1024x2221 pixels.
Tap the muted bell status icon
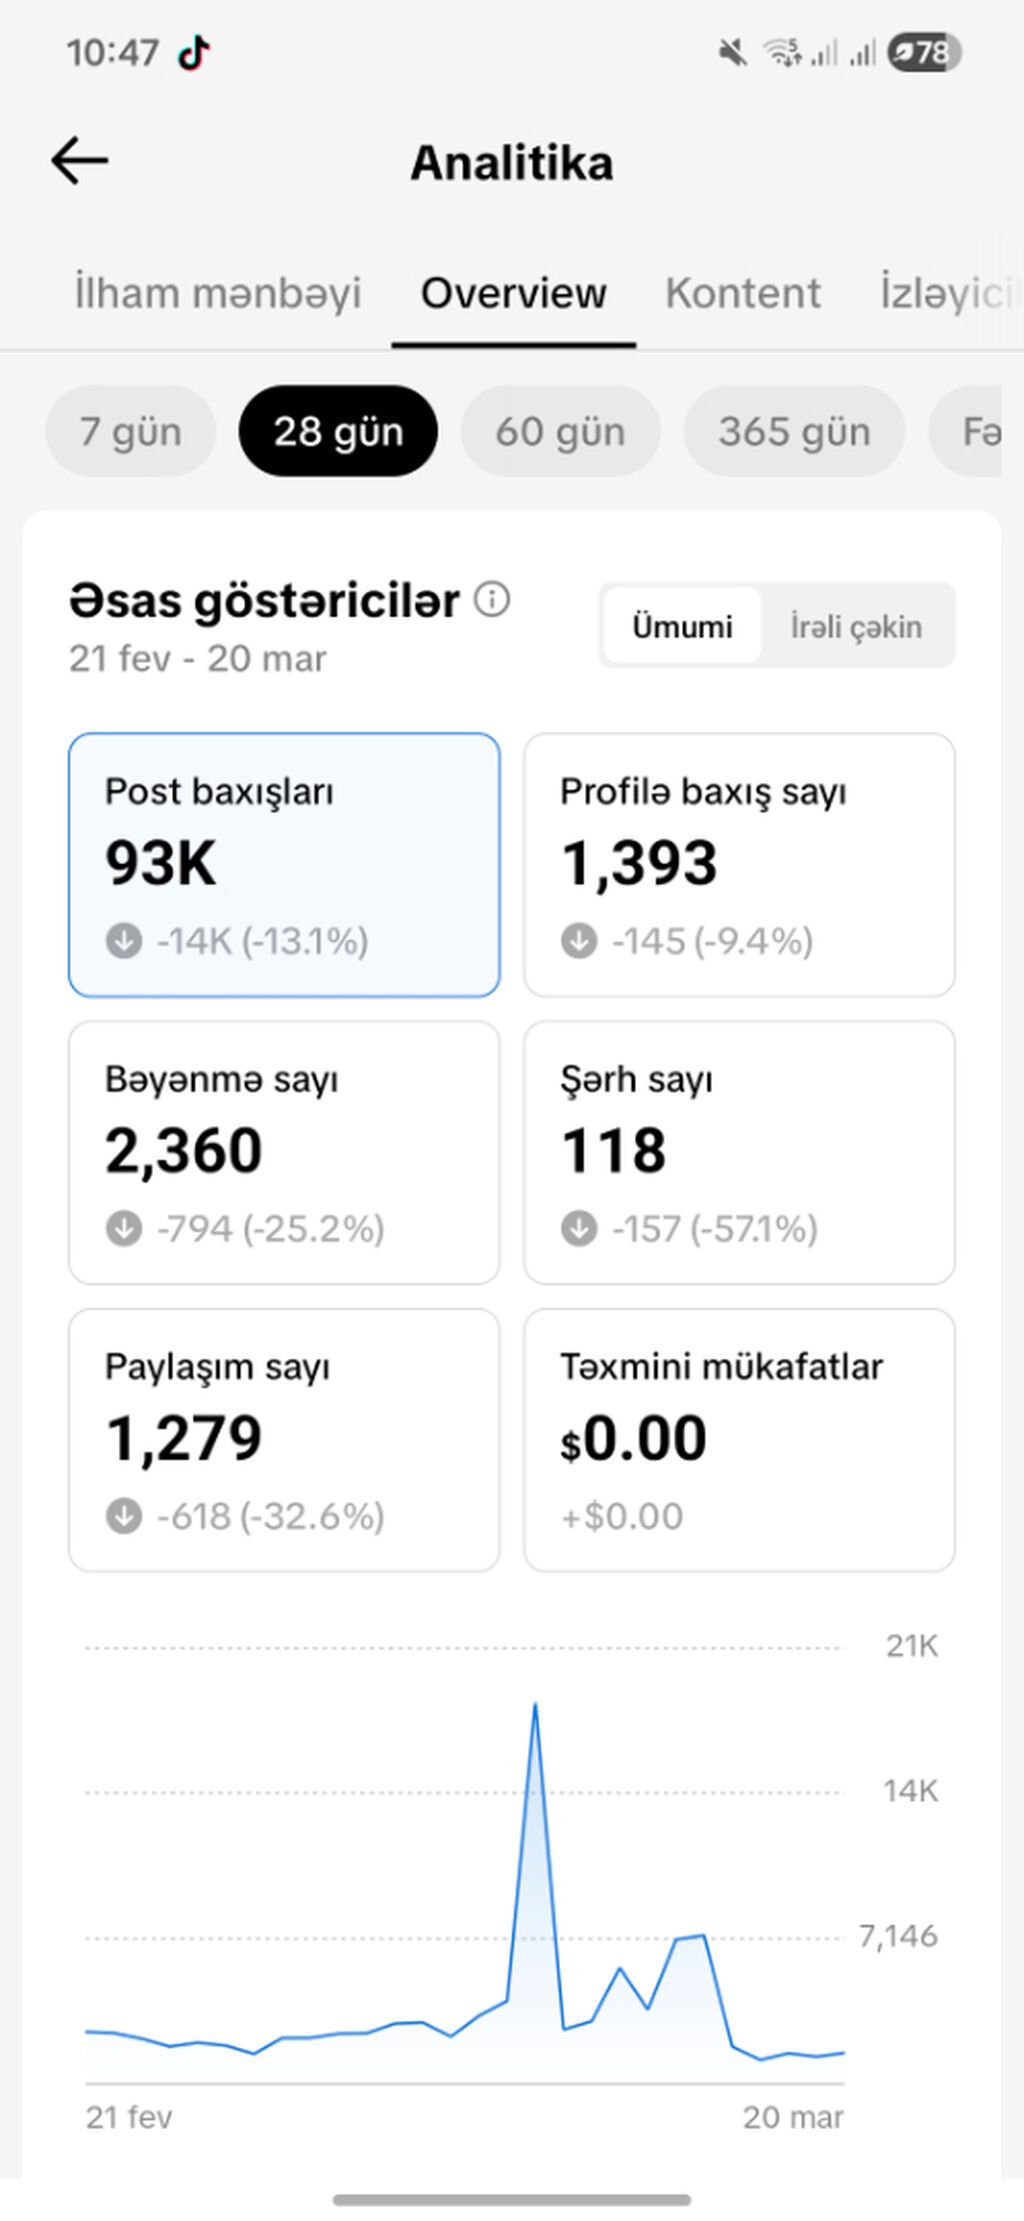pyautogui.click(x=733, y=52)
